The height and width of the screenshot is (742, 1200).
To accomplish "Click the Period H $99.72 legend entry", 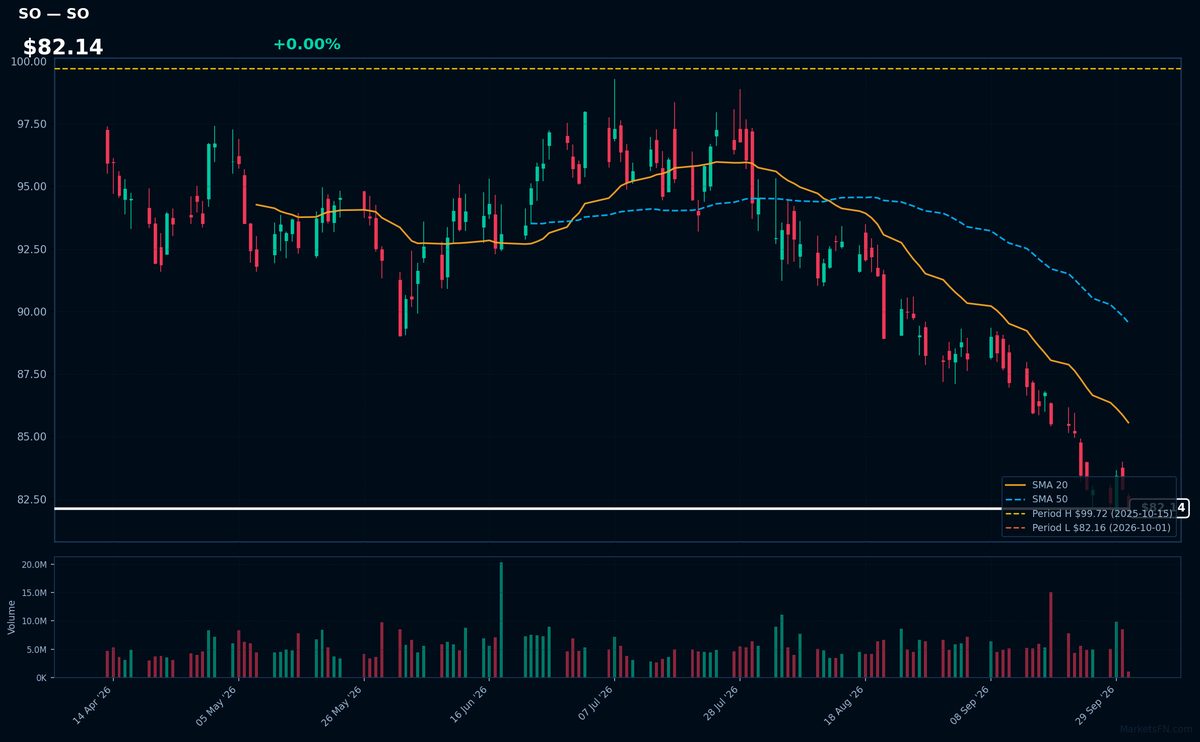I will (1088, 513).
